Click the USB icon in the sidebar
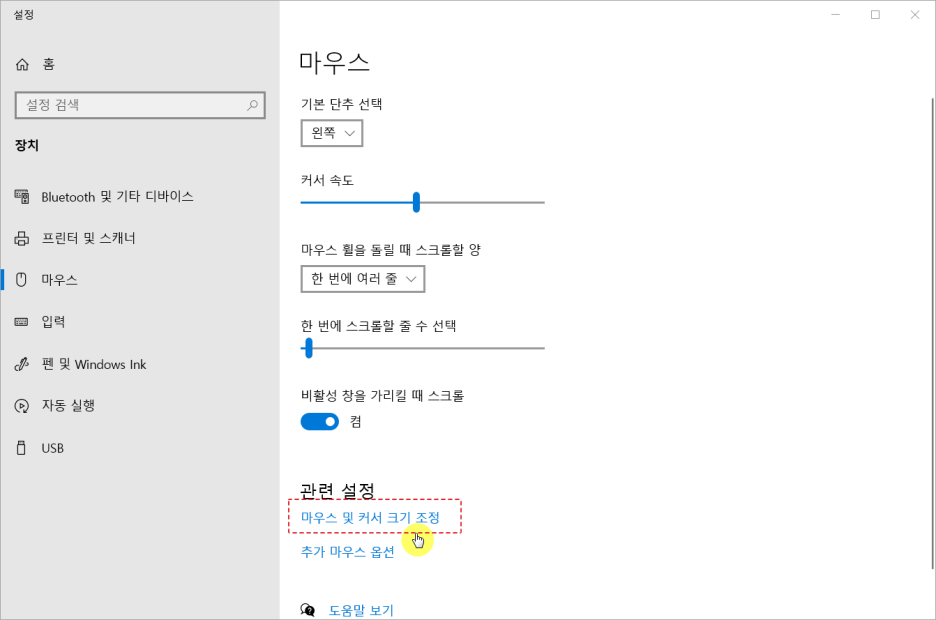The width and height of the screenshot is (936, 620). [21, 448]
